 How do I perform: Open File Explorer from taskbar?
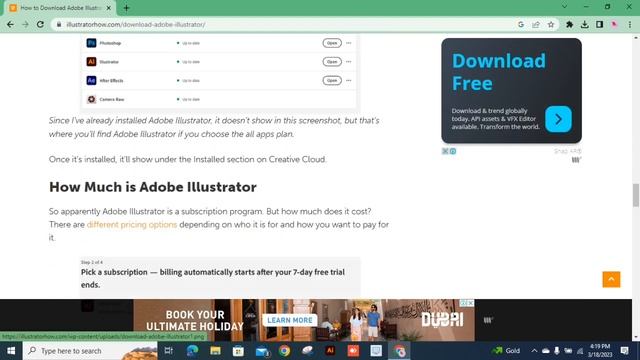click(215, 351)
